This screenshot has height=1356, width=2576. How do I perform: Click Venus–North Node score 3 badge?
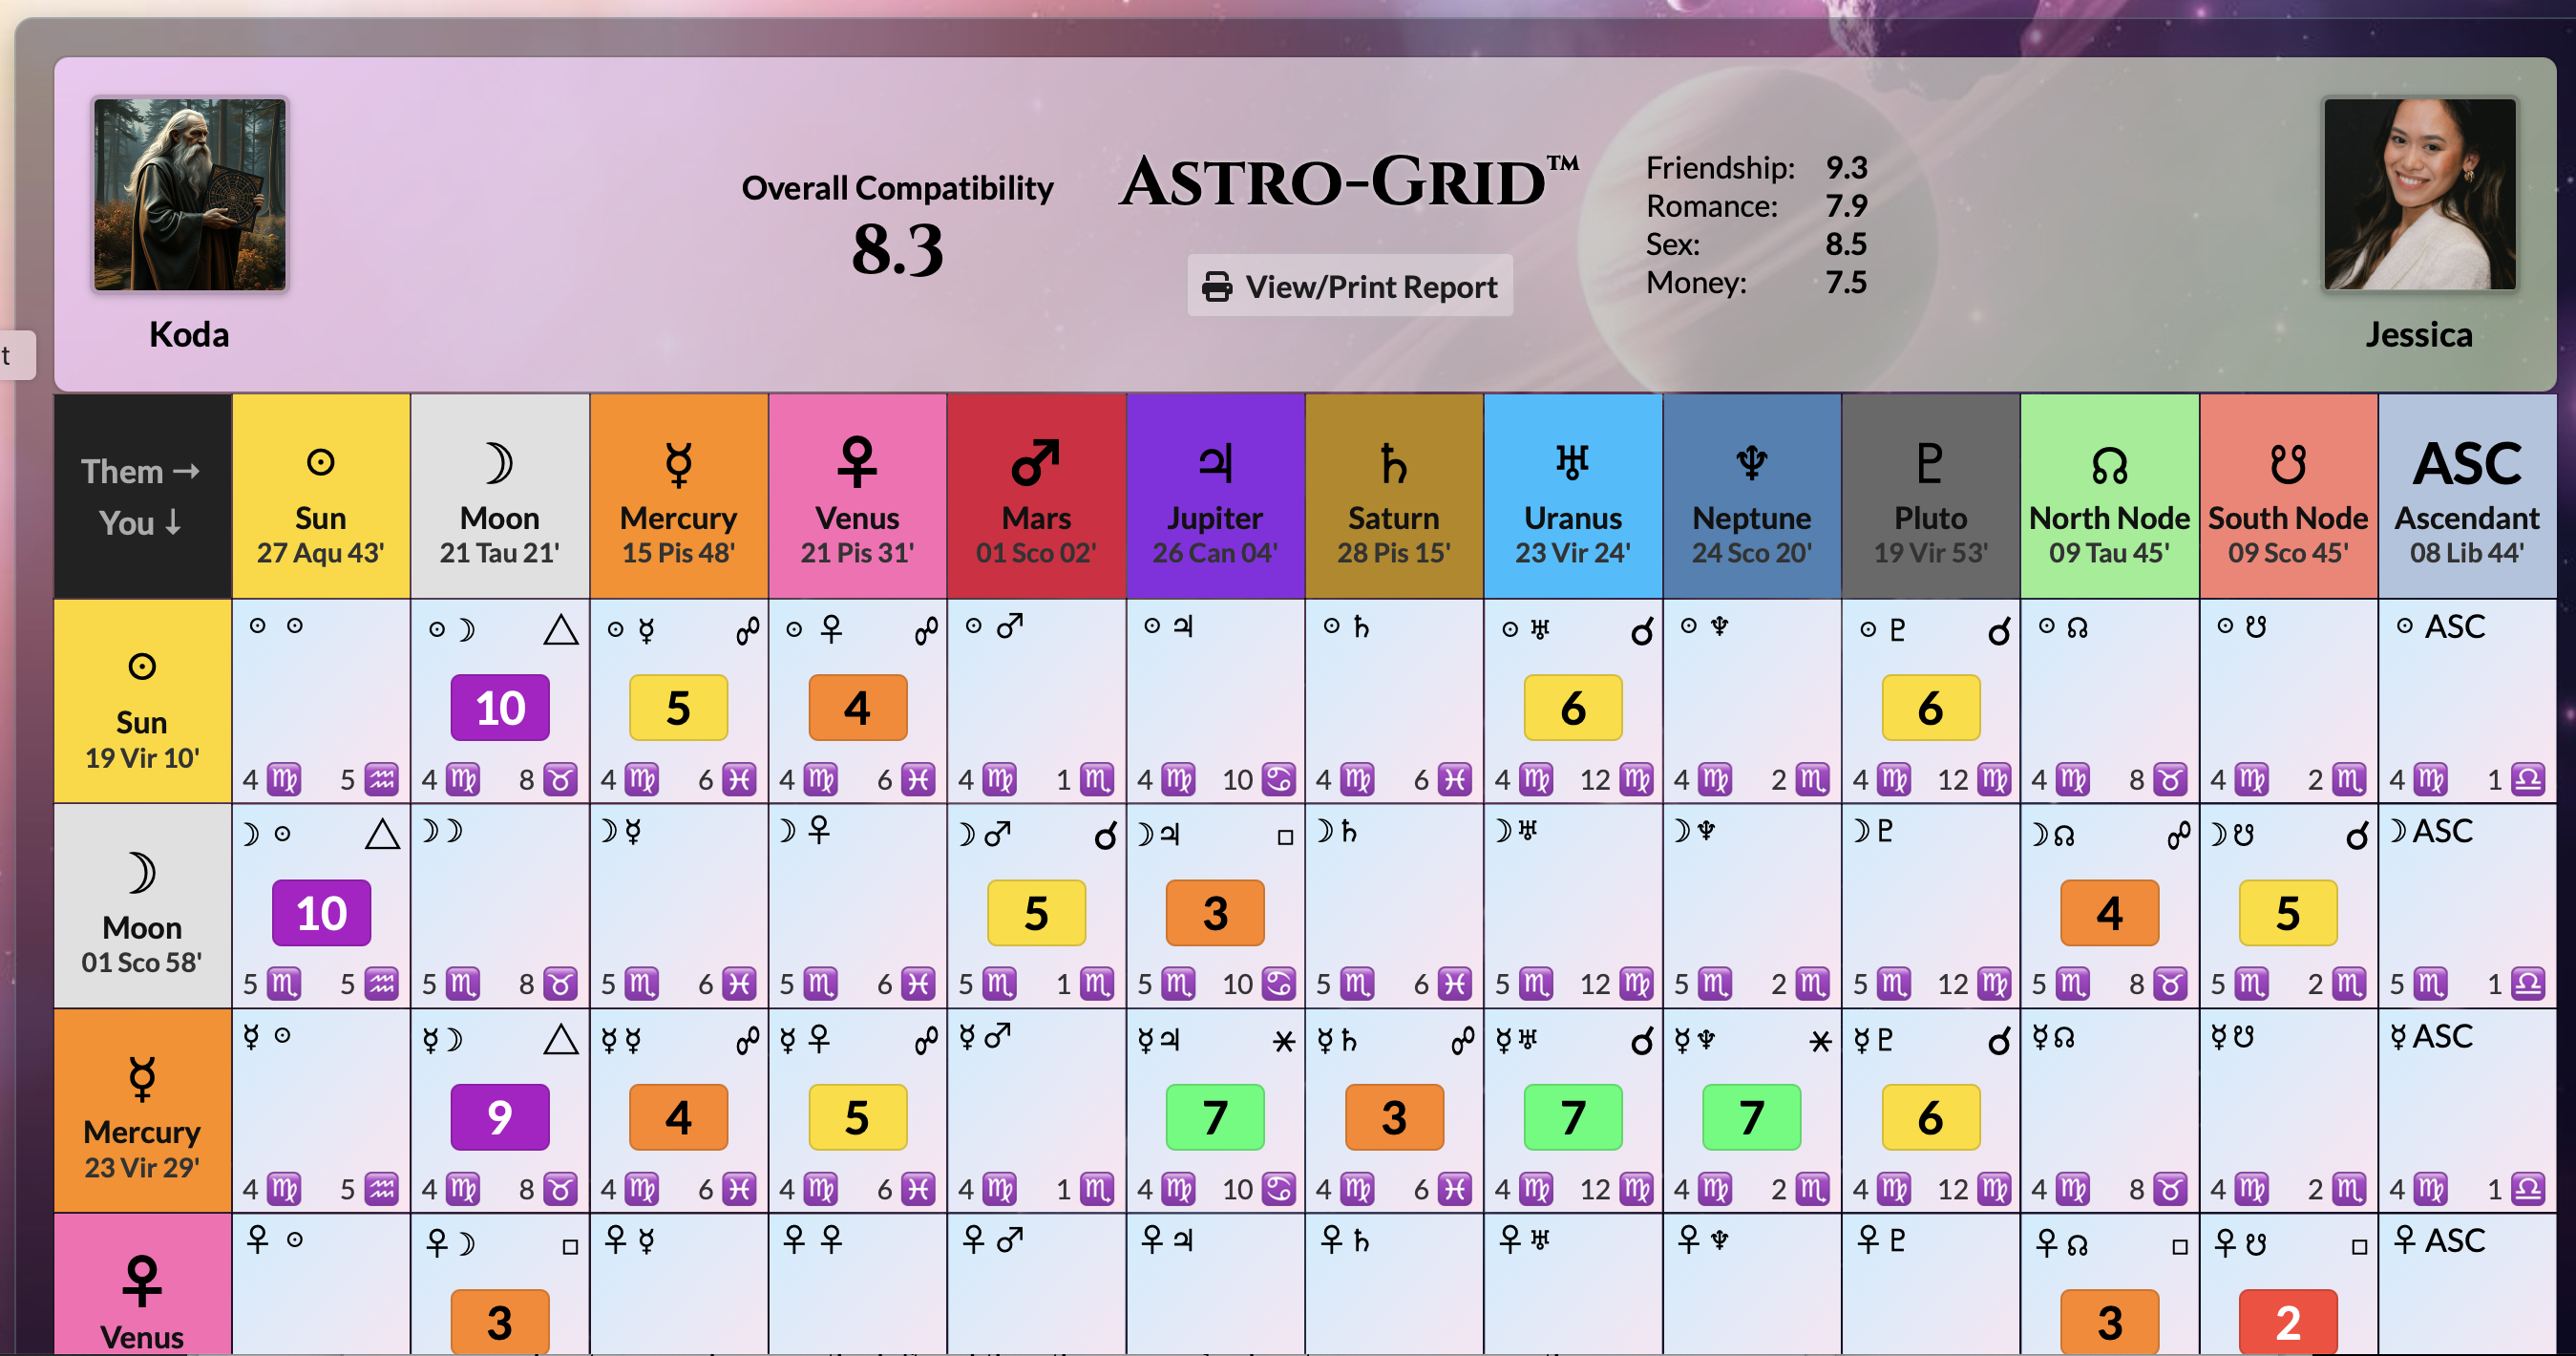(2110, 1322)
